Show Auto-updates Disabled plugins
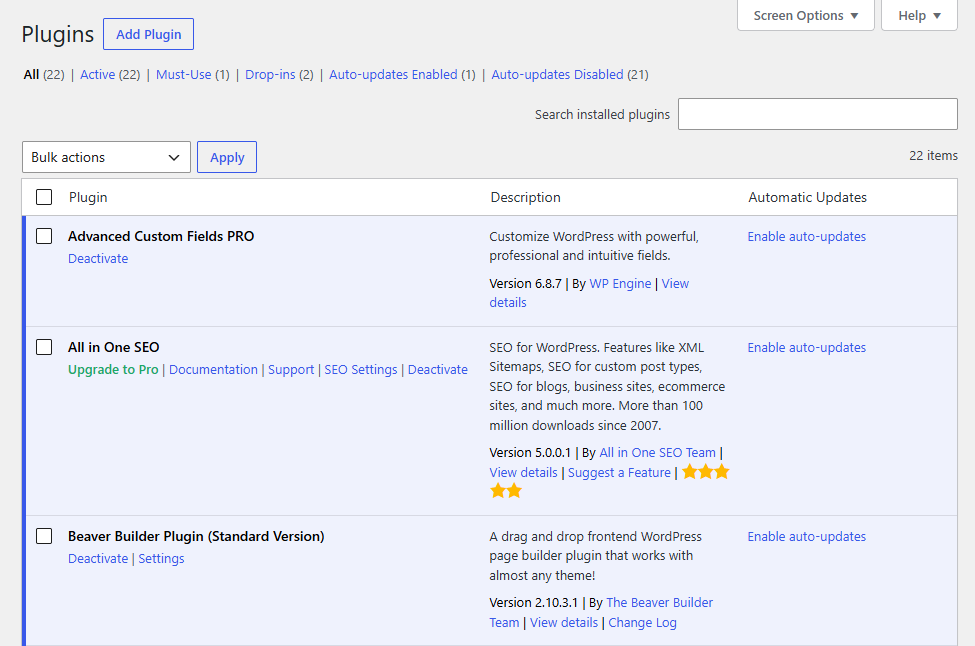 point(557,75)
